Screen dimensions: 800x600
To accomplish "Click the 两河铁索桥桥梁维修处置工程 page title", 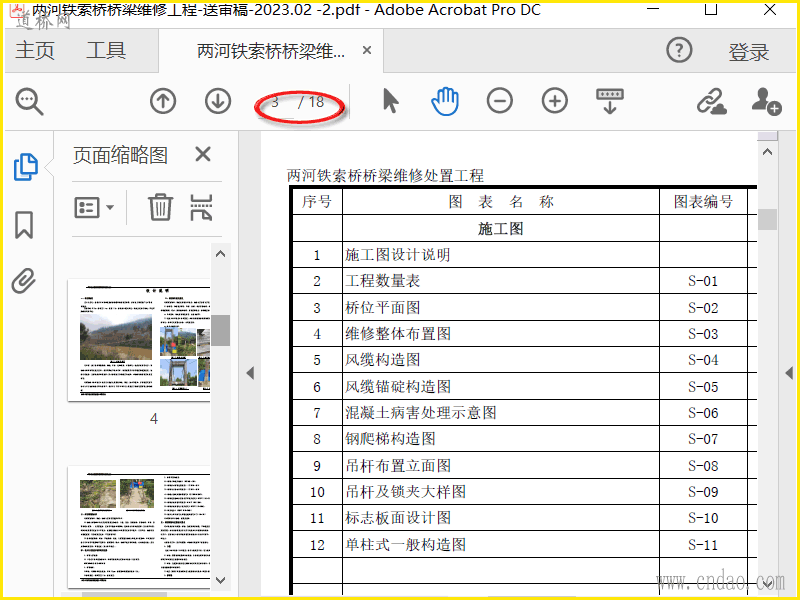I will click(x=385, y=176).
